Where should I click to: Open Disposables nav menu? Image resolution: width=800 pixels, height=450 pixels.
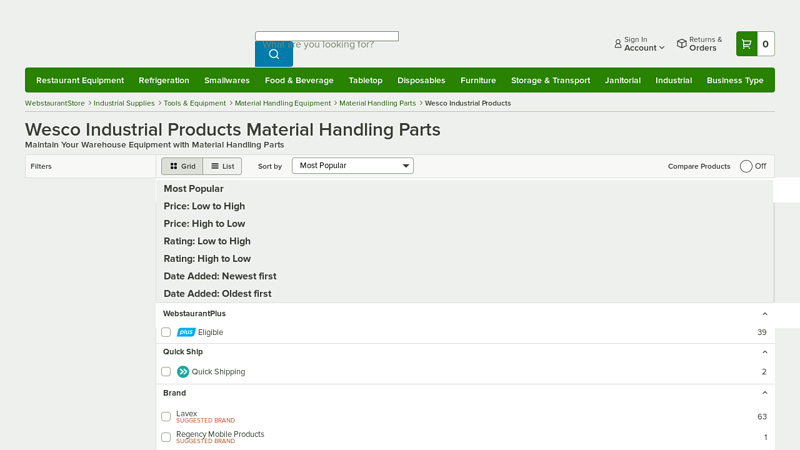point(421,81)
